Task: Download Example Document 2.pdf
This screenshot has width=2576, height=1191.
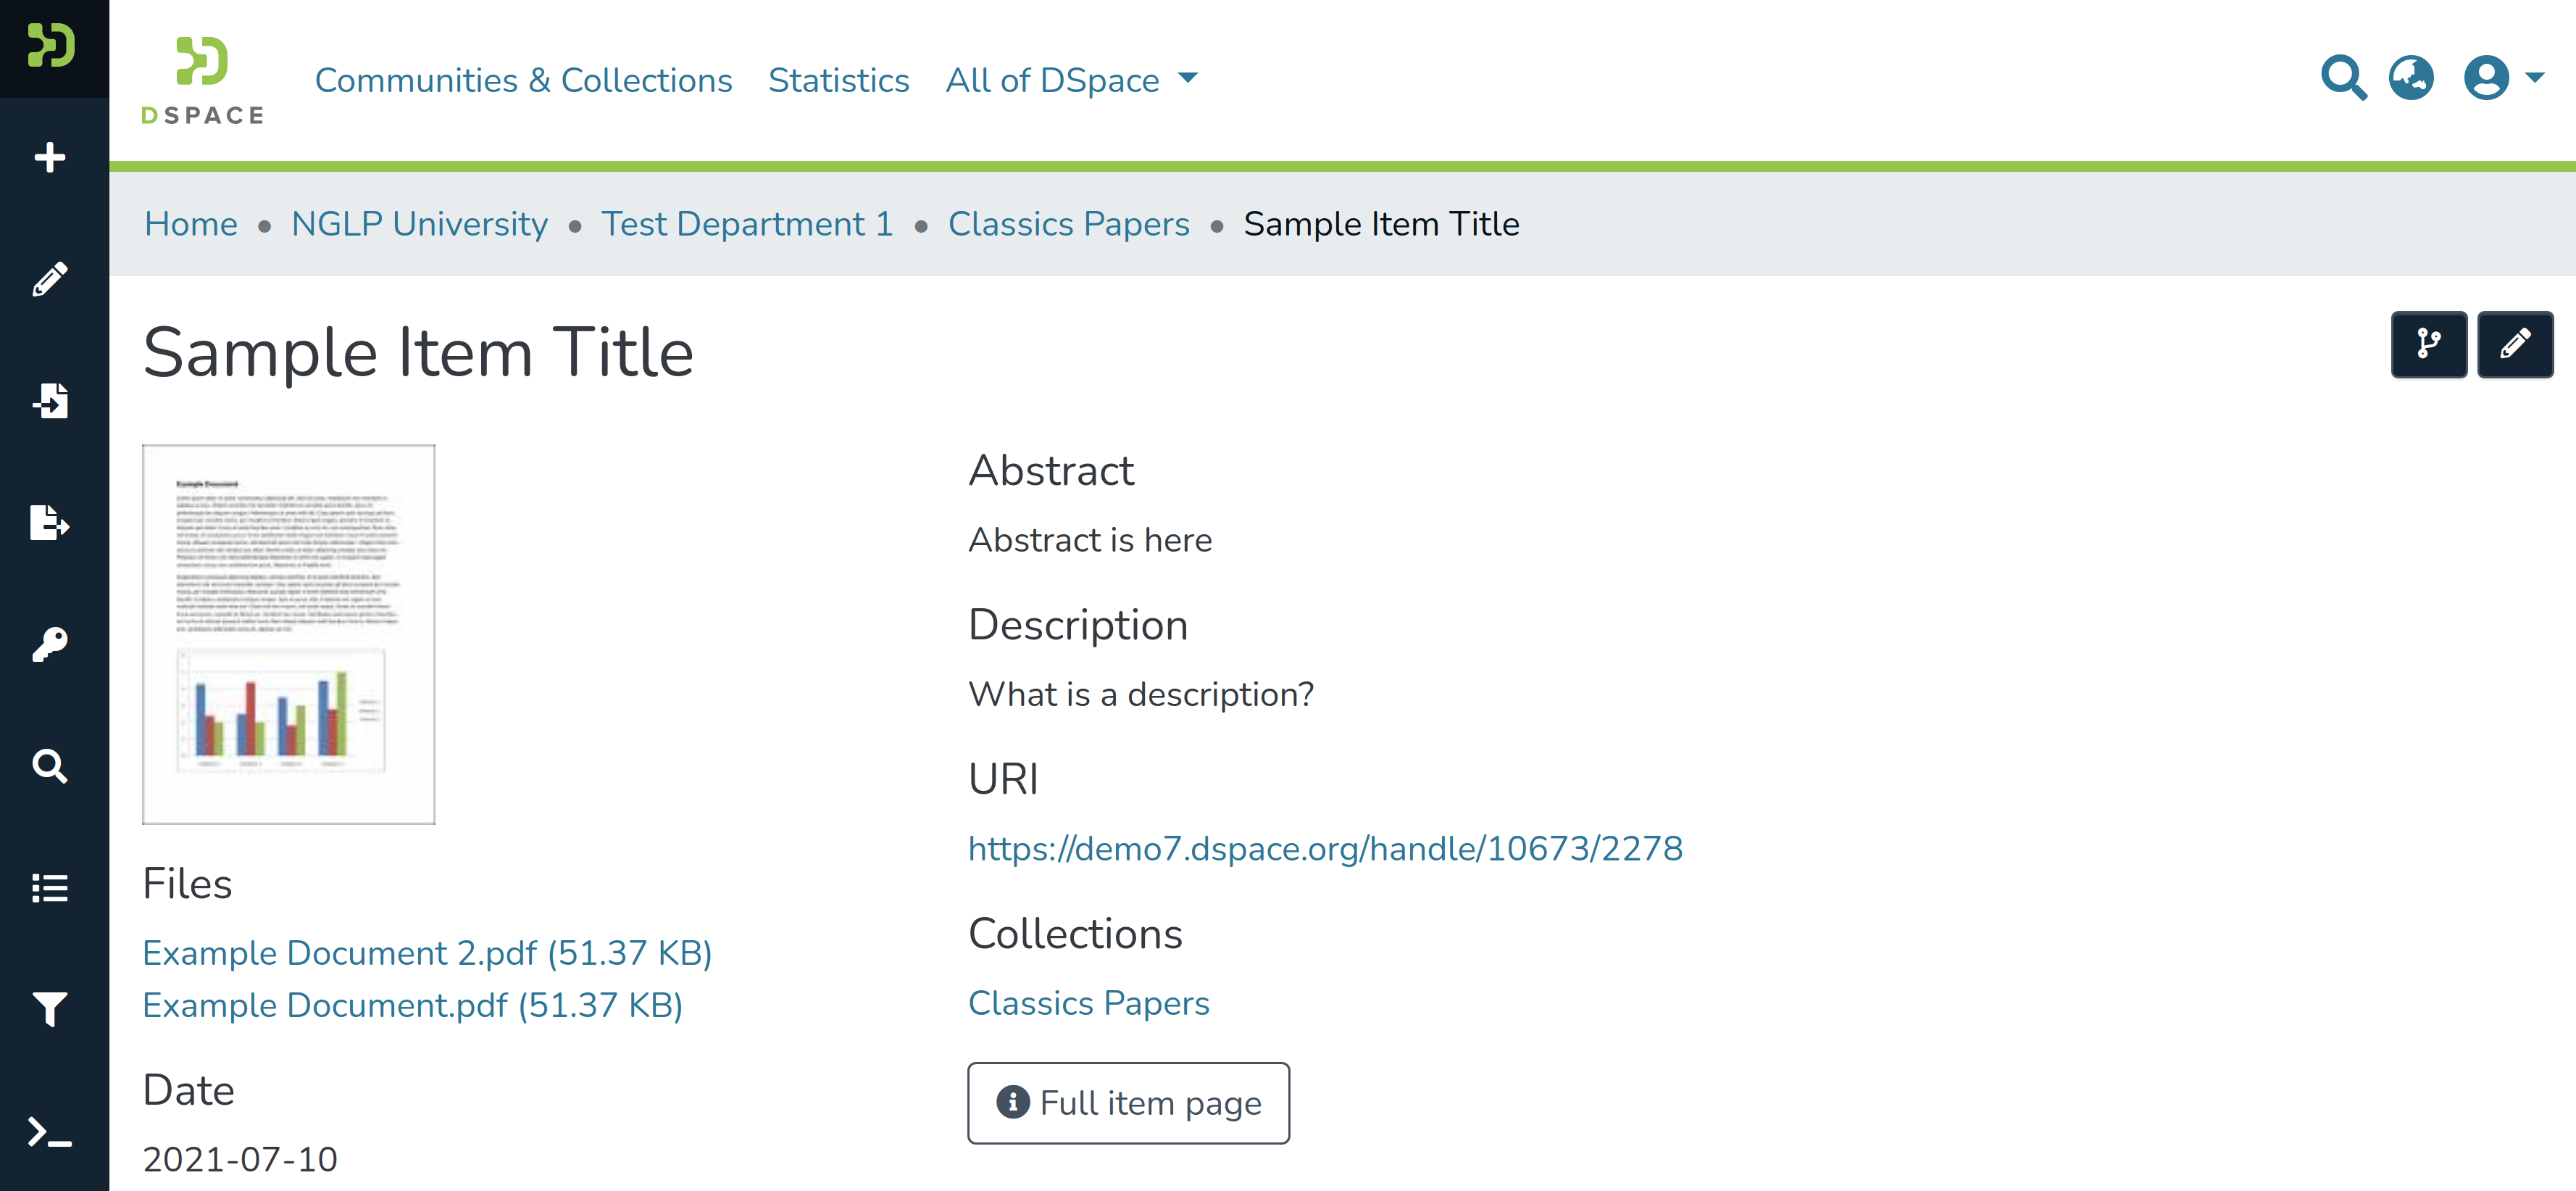Action: (x=427, y=953)
